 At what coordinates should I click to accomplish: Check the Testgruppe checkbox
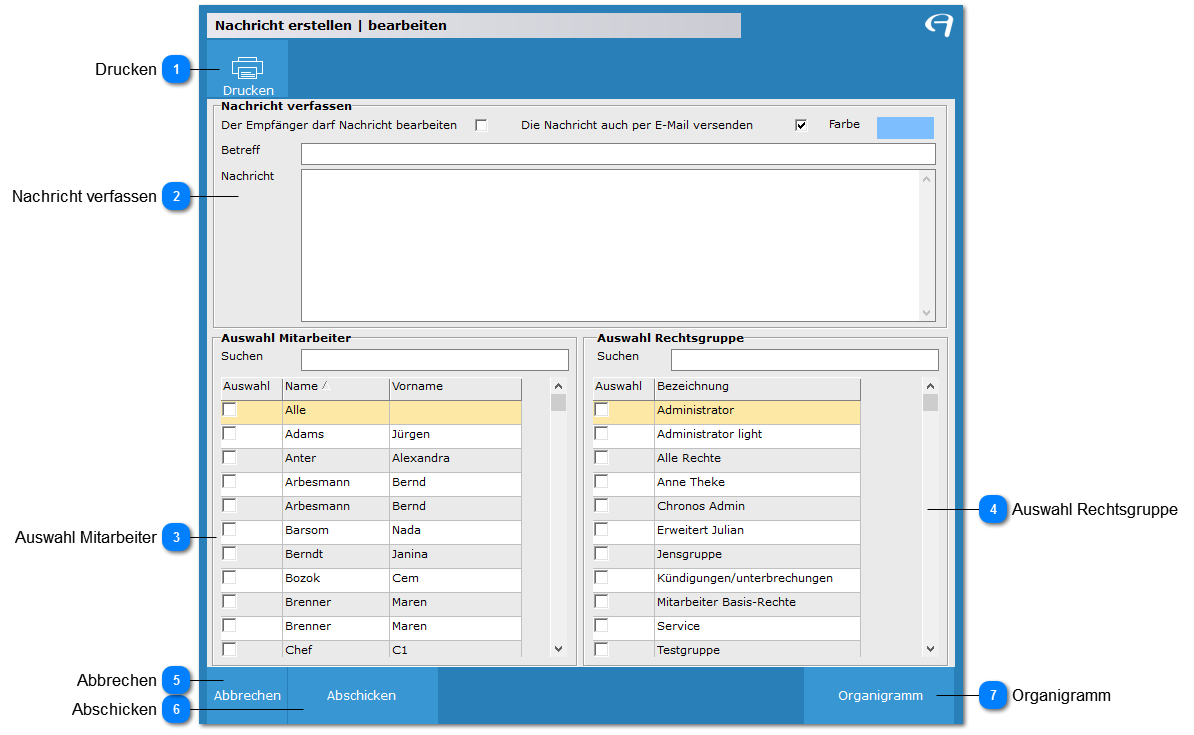[602, 650]
